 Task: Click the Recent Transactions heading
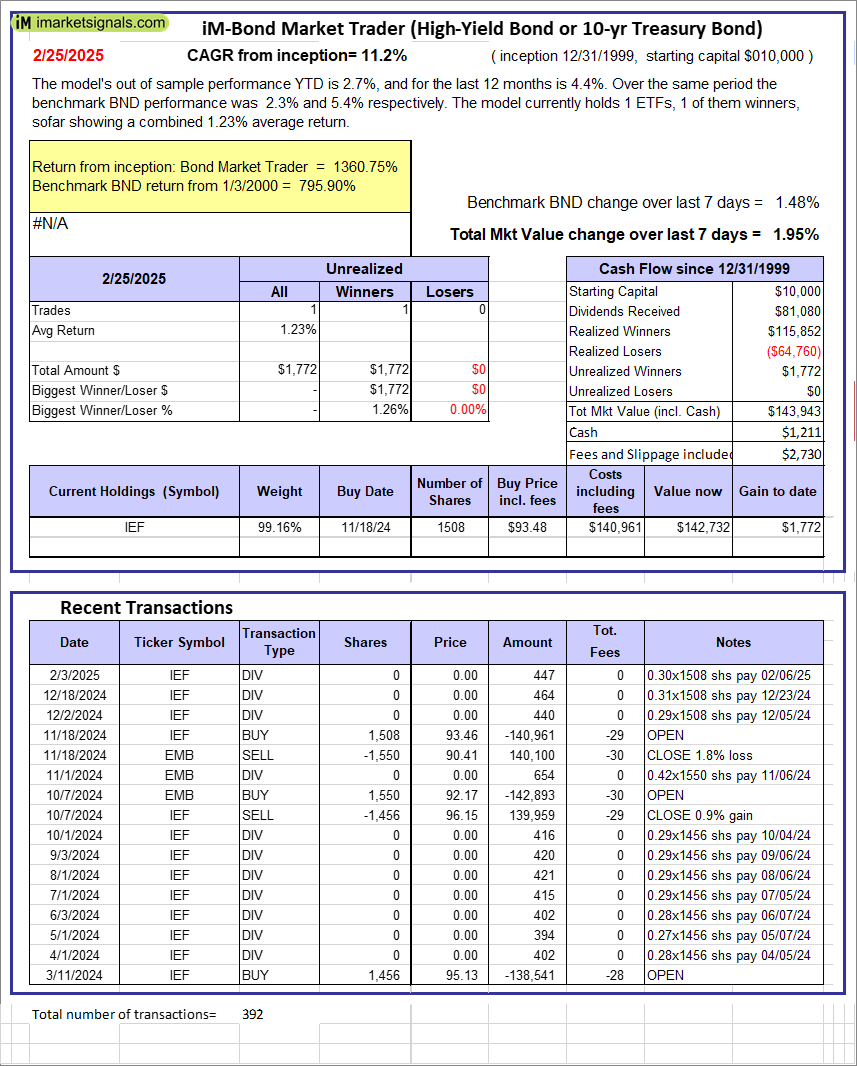pyautogui.click(x=146, y=607)
